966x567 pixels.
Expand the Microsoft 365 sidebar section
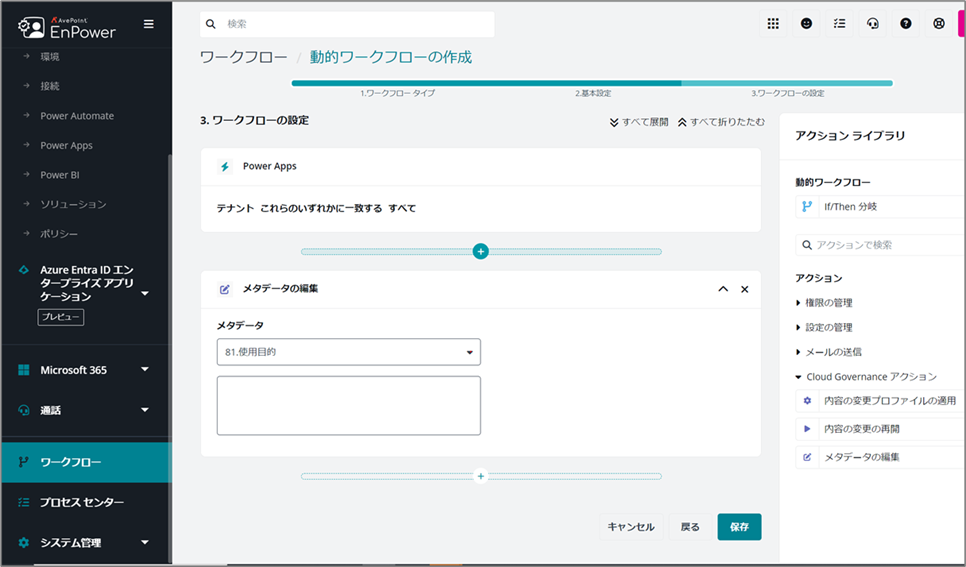(145, 369)
